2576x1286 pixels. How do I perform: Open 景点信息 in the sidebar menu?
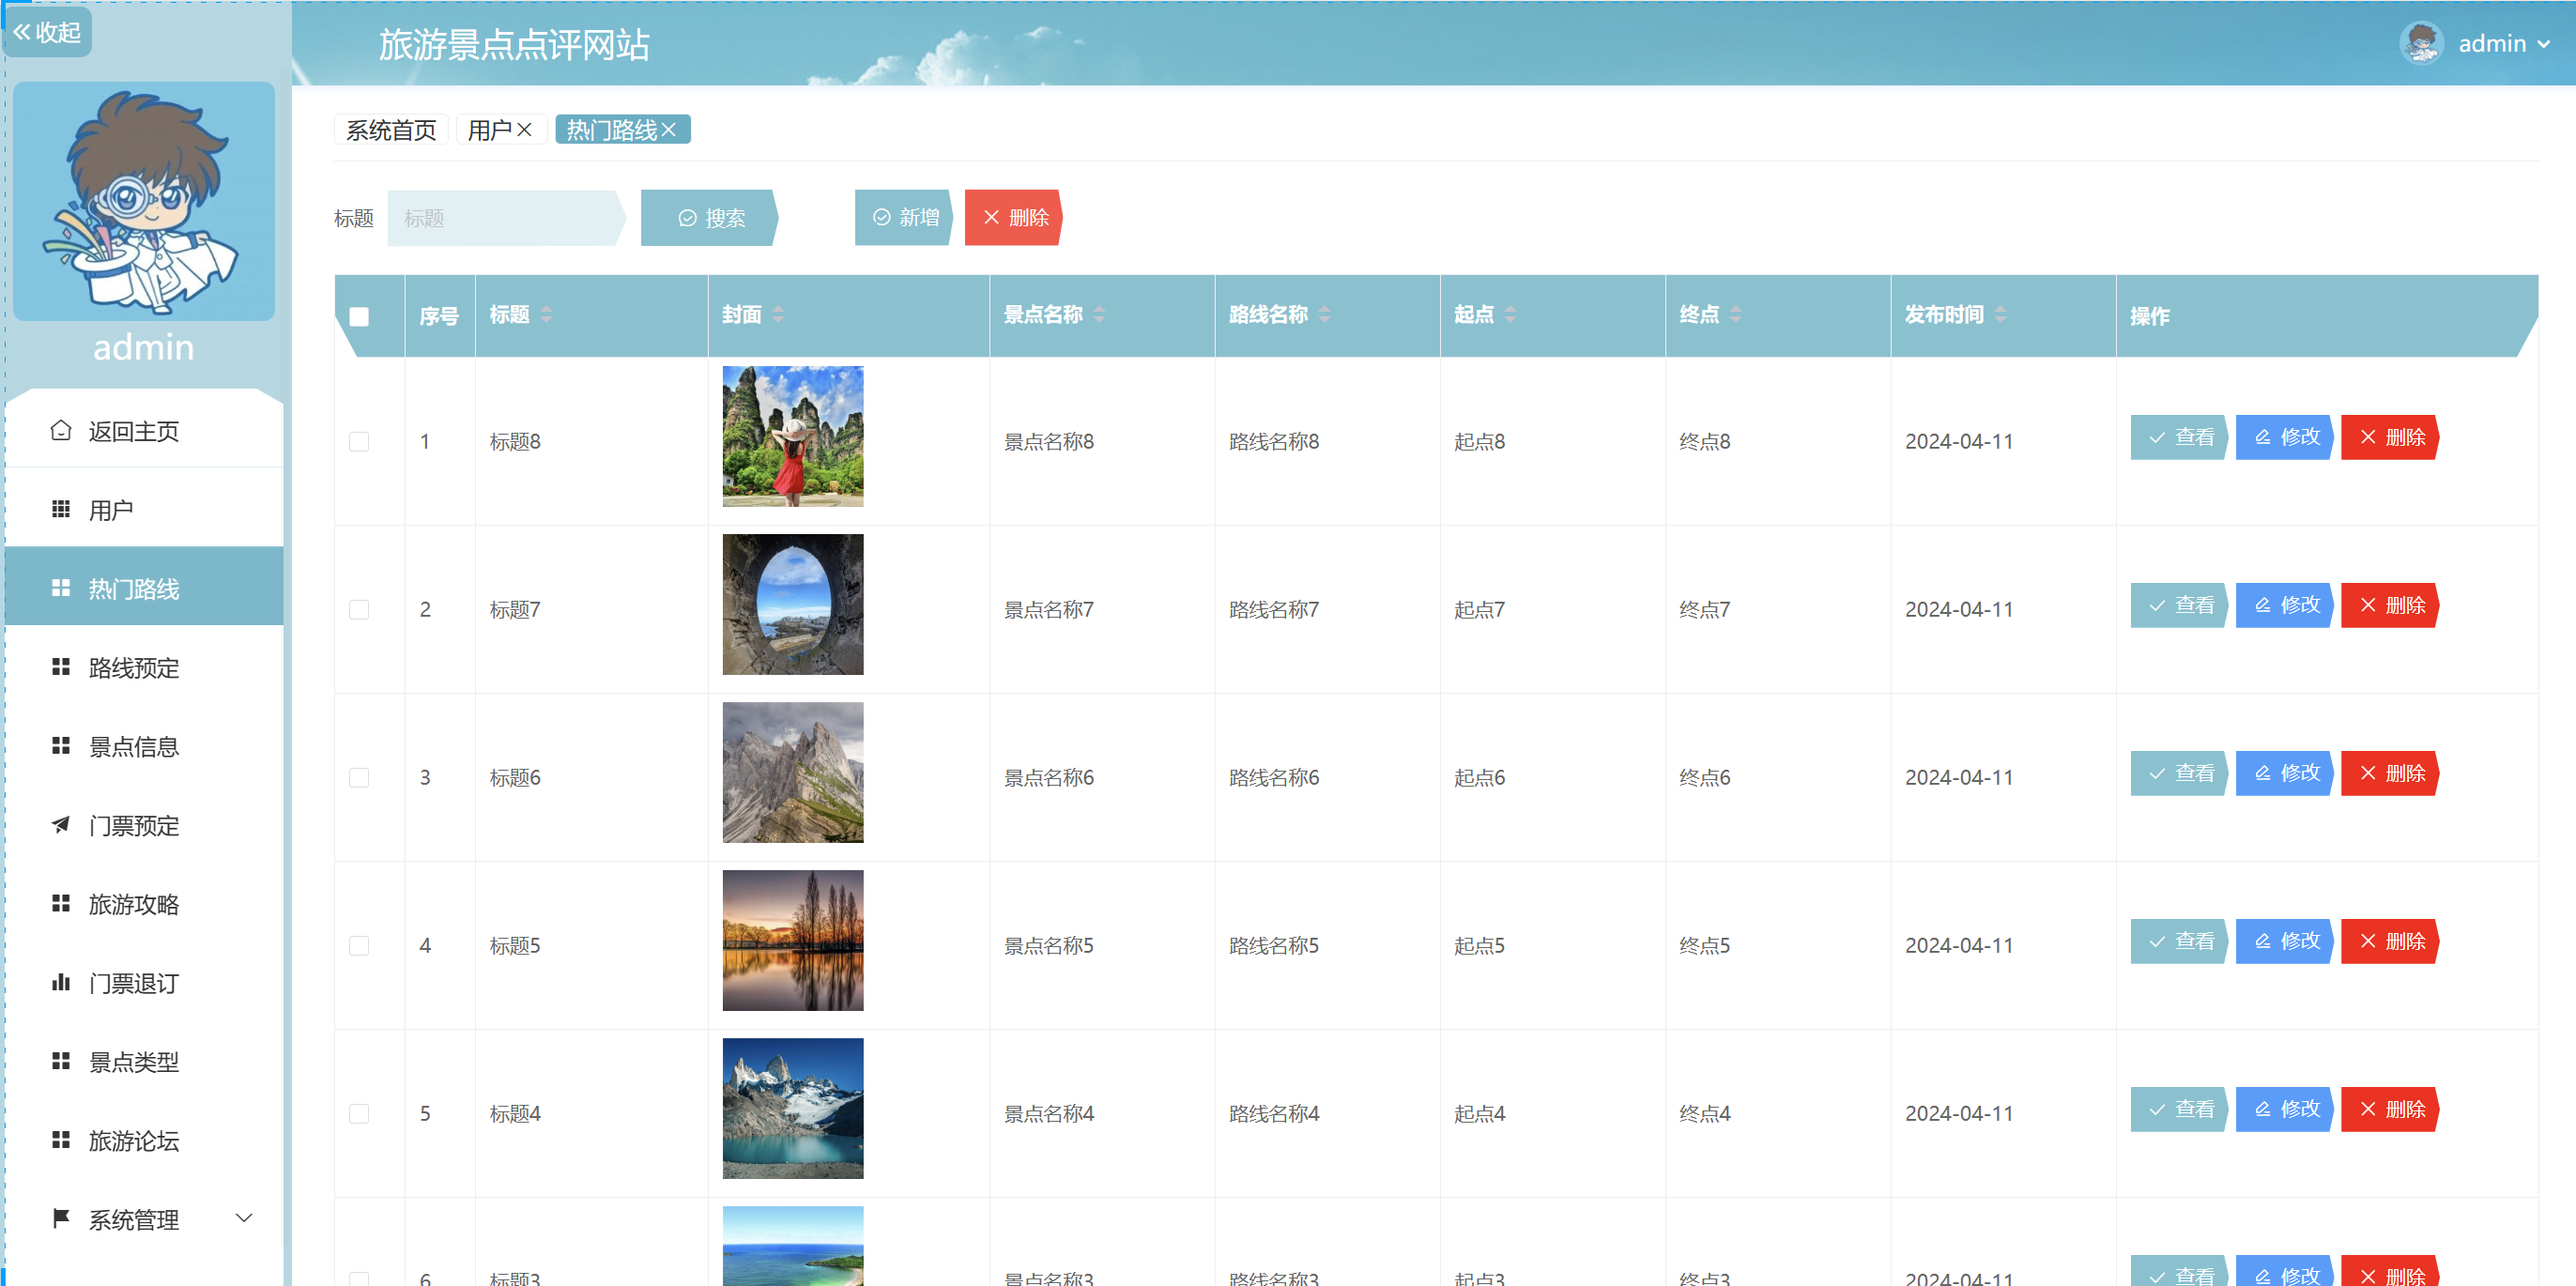133,746
